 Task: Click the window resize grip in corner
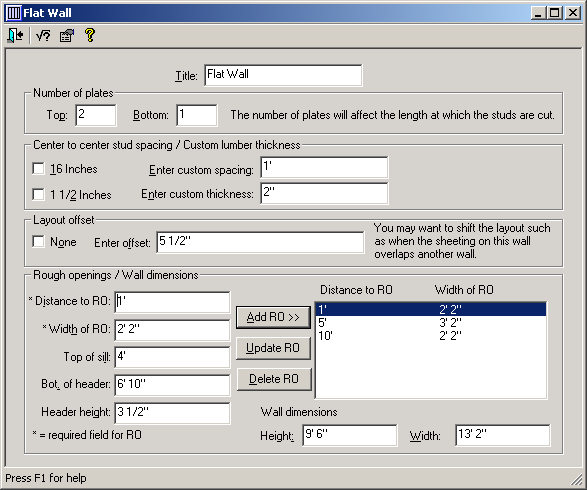(x=577, y=480)
